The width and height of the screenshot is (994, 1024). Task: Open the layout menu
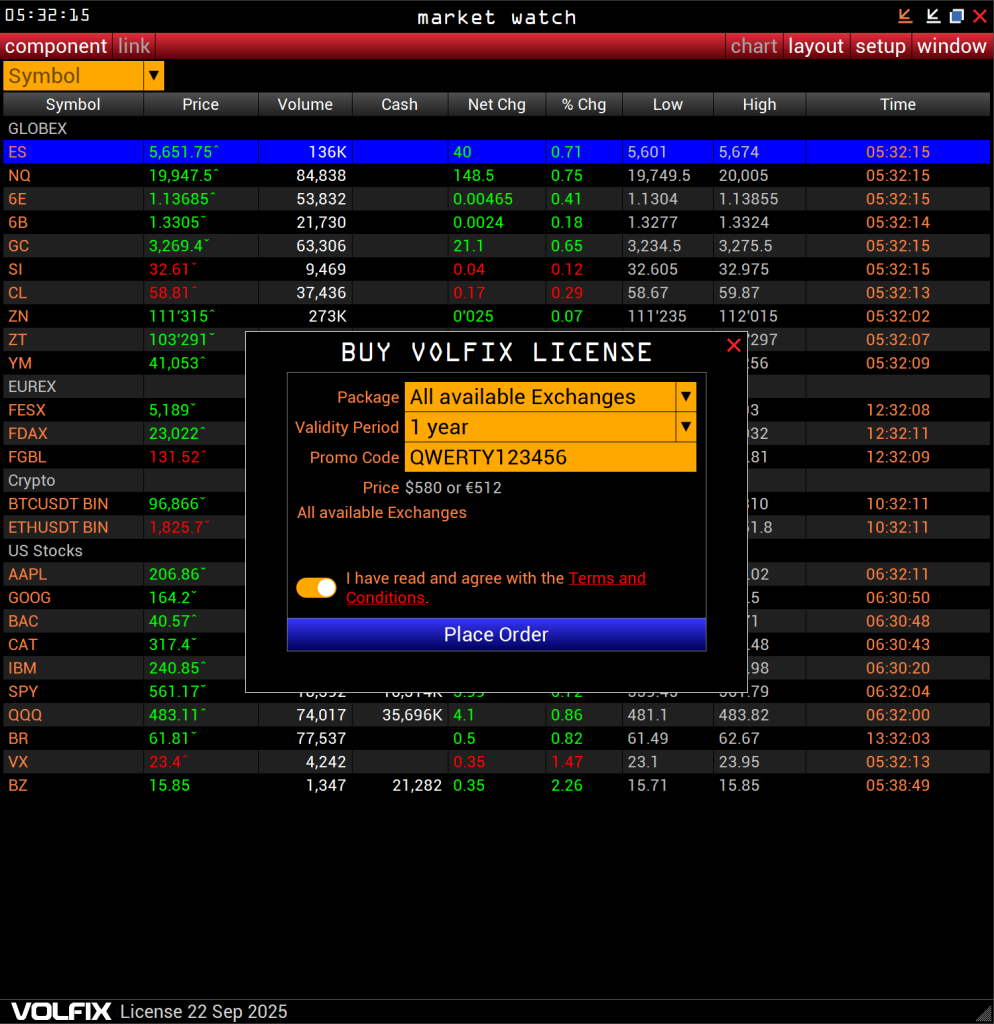[x=816, y=46]
